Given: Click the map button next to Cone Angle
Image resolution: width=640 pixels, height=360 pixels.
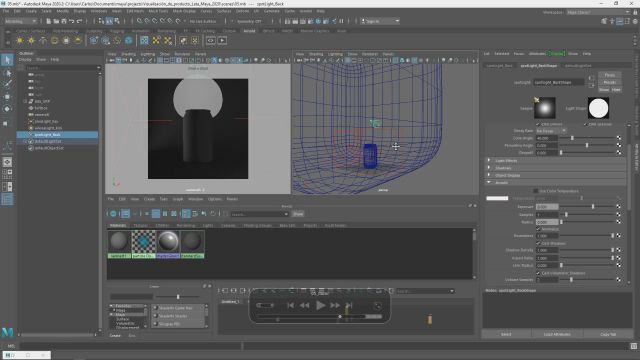Looking at the screenshot, I should pyautogui.click(x=619, y=138).
